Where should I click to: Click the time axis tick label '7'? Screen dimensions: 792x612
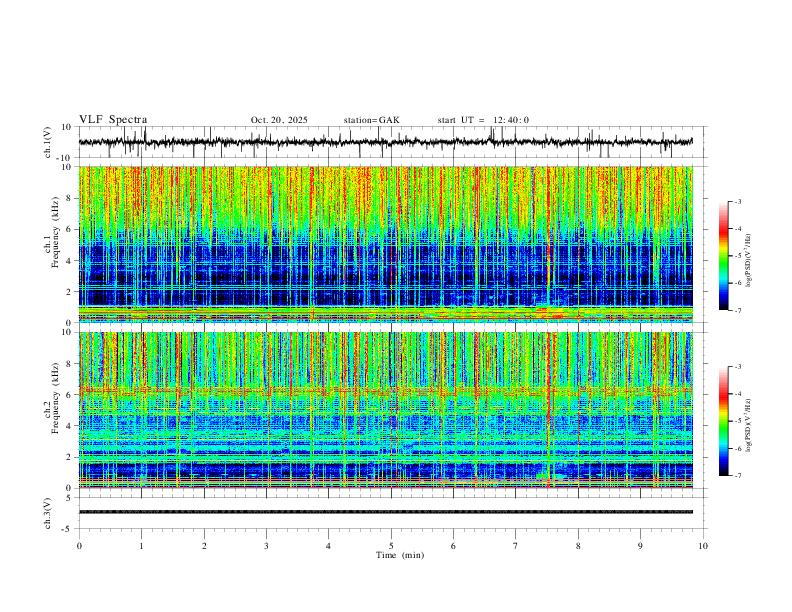tap(516, 546)
